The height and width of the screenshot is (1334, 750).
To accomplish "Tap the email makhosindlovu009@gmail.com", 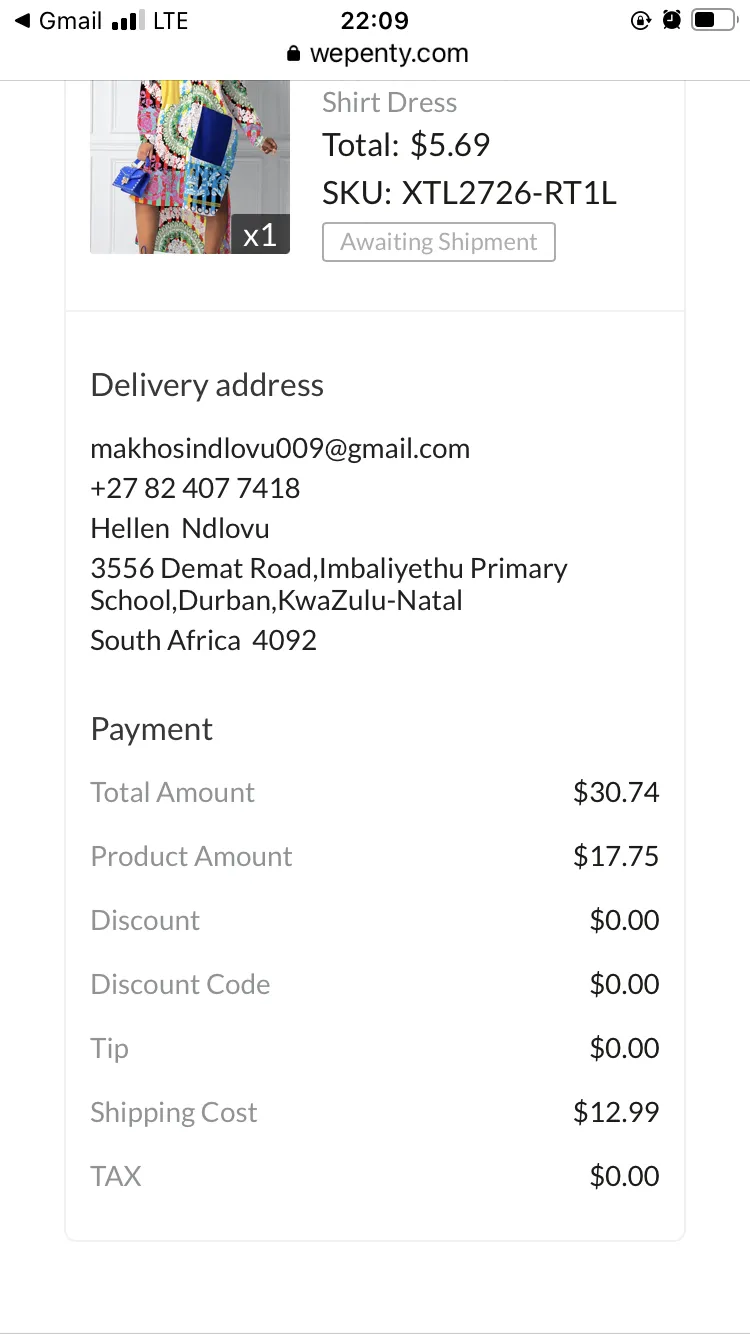I will click(280, 449).
